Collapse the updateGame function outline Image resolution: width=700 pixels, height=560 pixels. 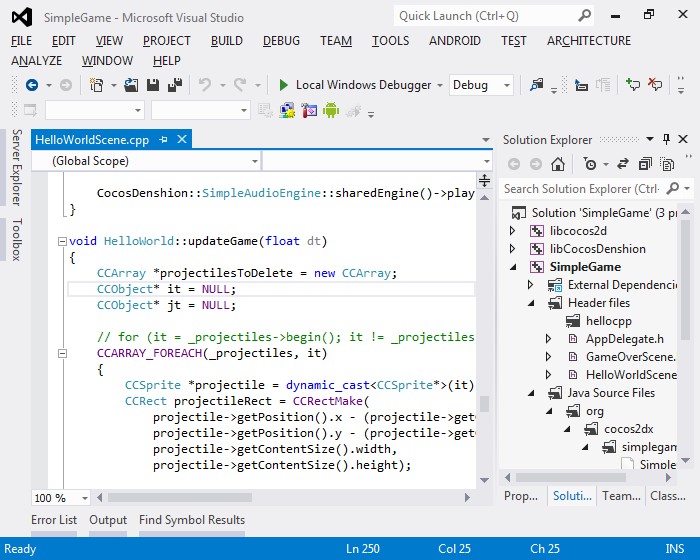pyautogui.click(x=62, y=242)
